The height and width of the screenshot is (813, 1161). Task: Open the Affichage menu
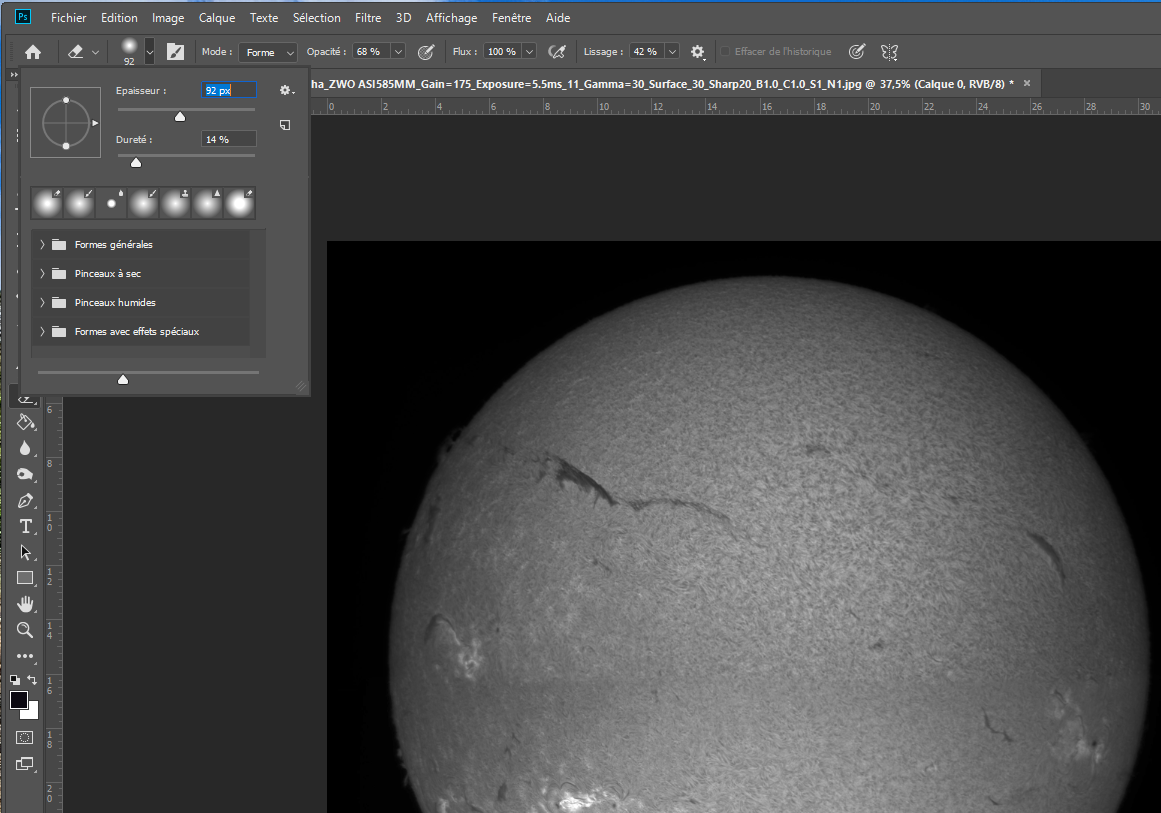click(x=452, y=18)
